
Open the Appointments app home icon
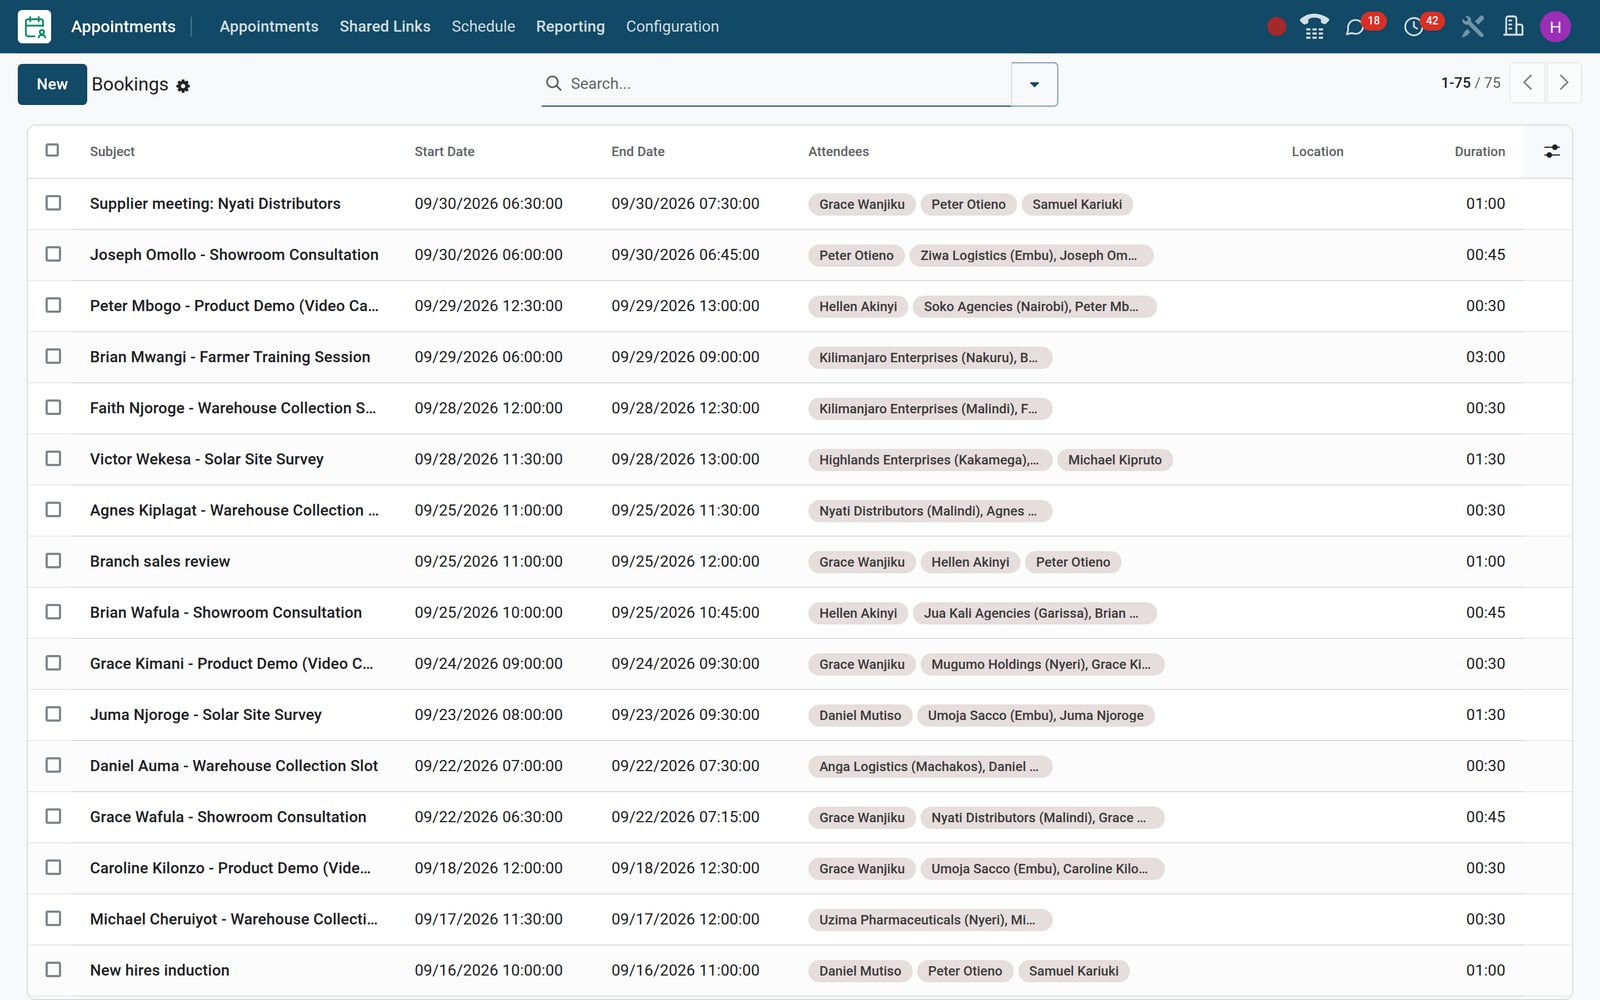pyautogui.click(x=35, y=27)
